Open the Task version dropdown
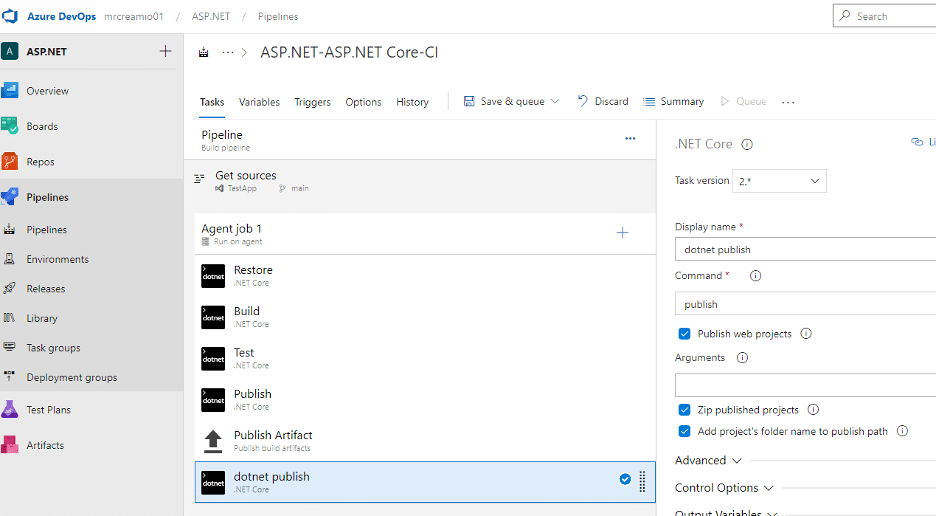 coord(779,181)
